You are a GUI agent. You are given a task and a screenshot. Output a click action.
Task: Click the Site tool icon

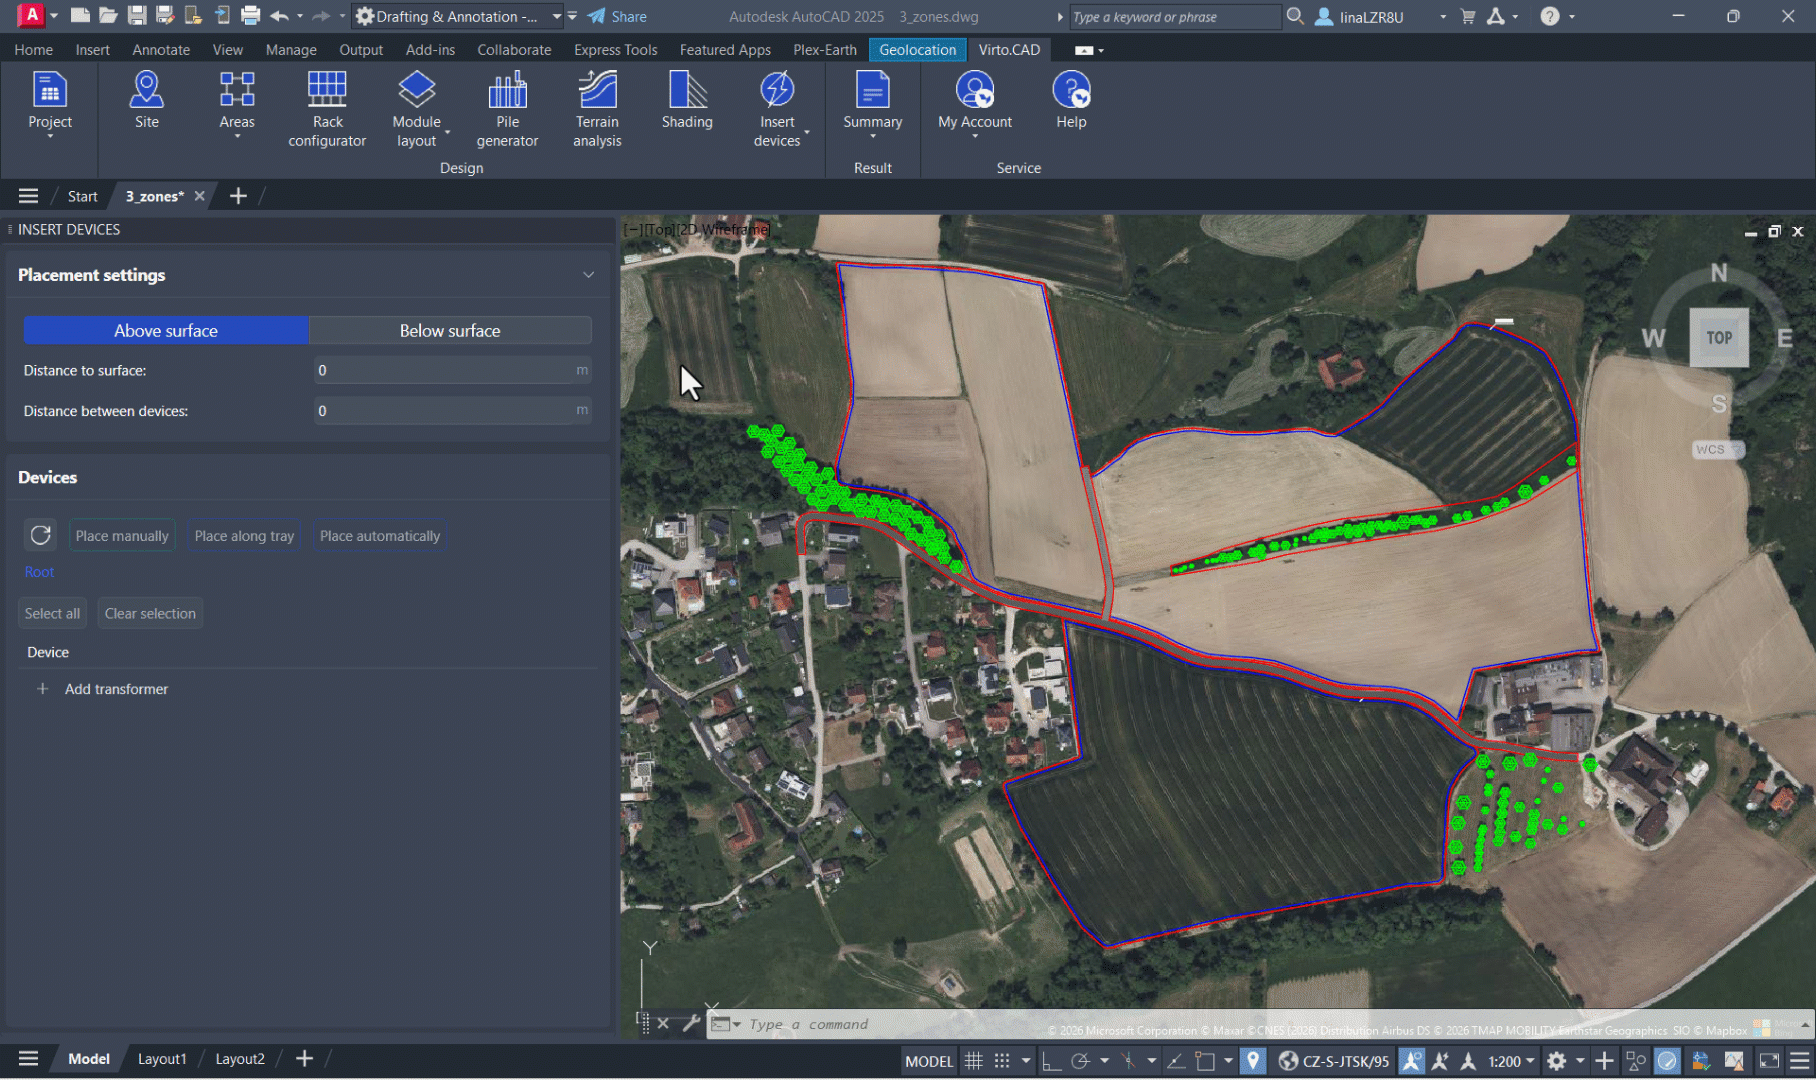147,90
